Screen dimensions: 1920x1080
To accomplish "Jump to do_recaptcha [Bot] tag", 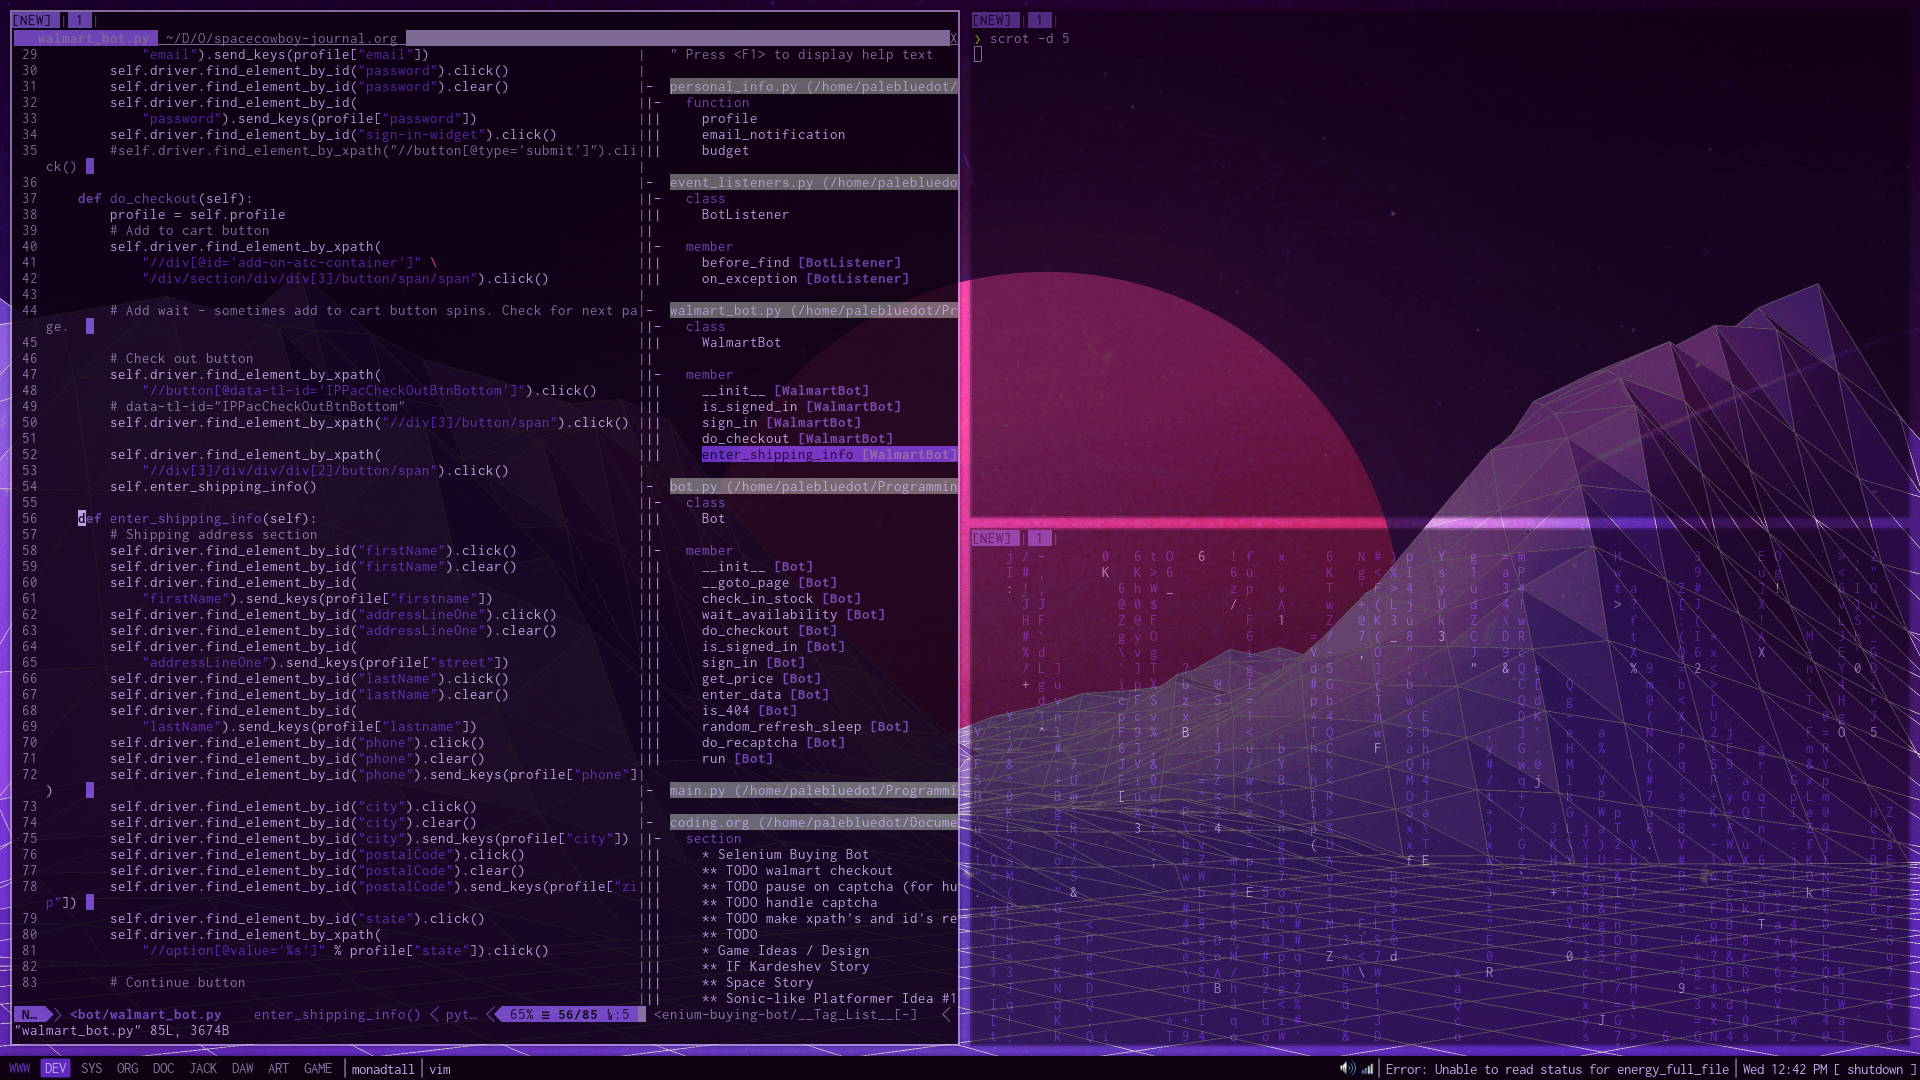I will point(749,743).
